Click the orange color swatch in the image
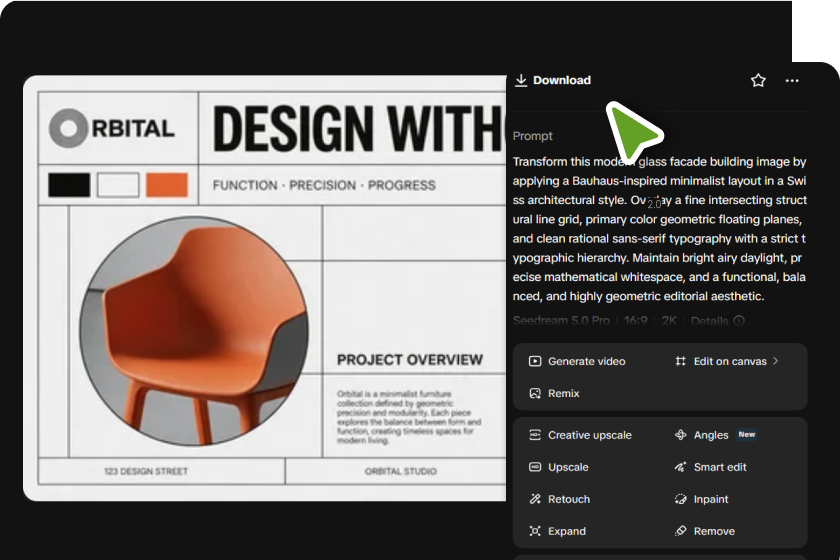Image resolution: width=840 pixels, height=560 pixels. tap(167, 185)
